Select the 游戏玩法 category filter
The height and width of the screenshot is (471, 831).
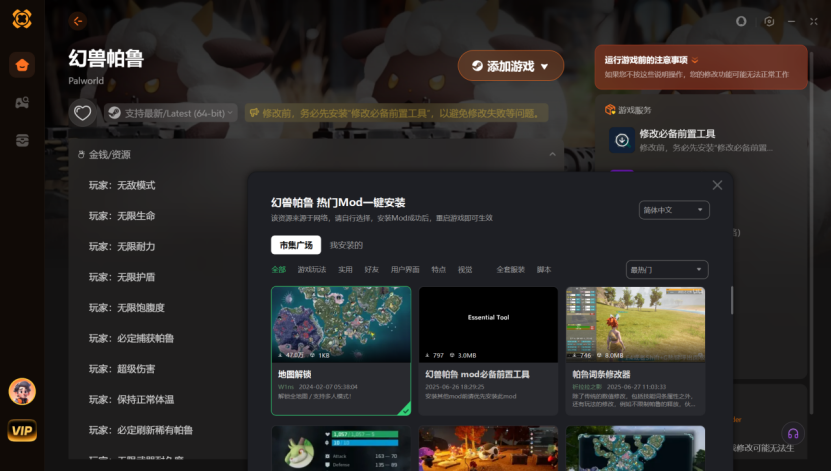312,270
